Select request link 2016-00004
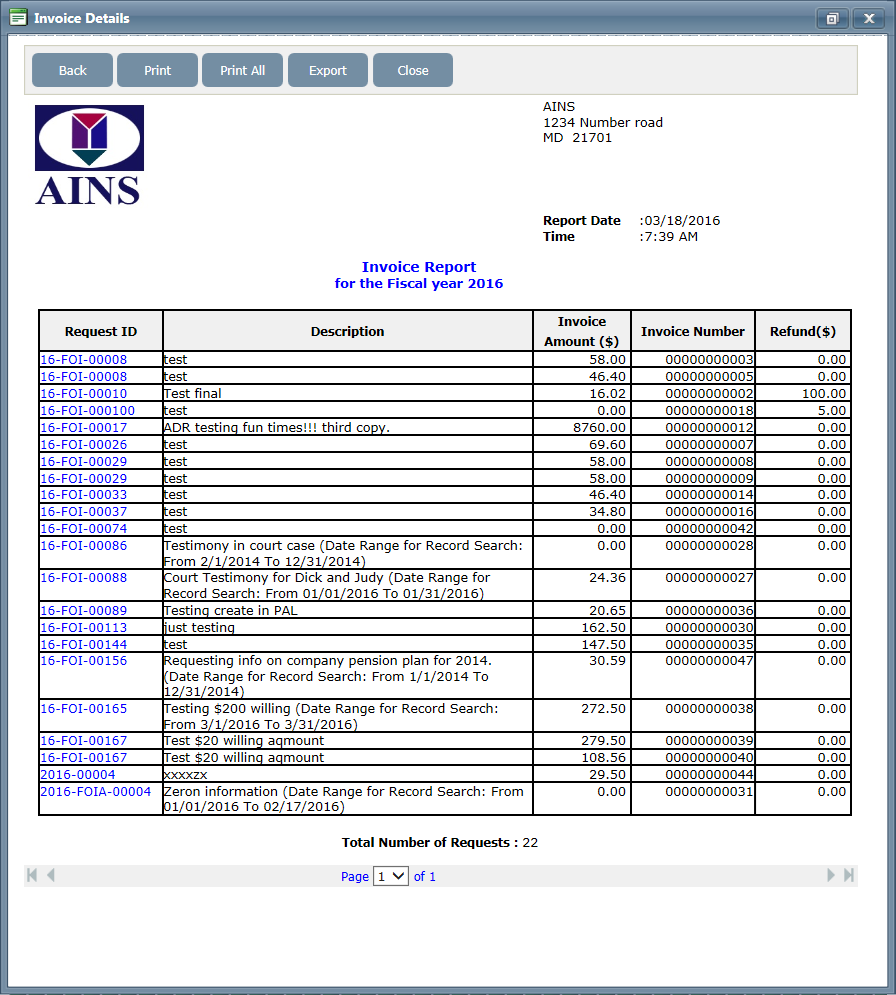Screen dimensions: 896x995 [x=77, y=774]
